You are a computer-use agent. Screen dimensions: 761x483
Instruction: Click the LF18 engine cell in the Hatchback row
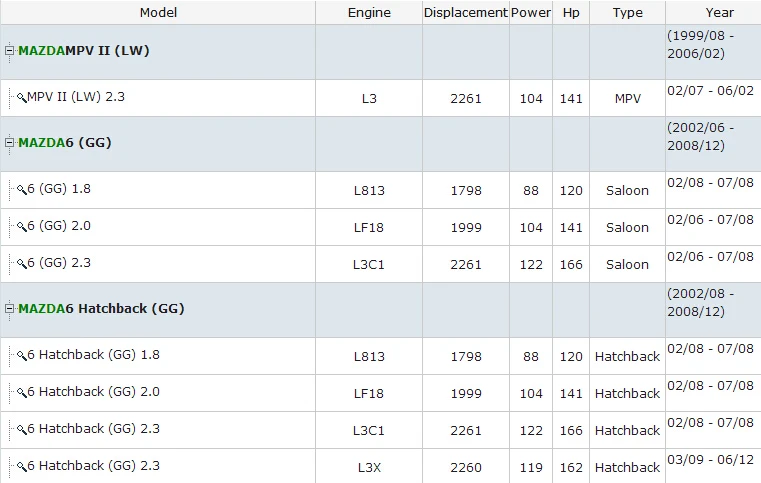click(369, 393)
